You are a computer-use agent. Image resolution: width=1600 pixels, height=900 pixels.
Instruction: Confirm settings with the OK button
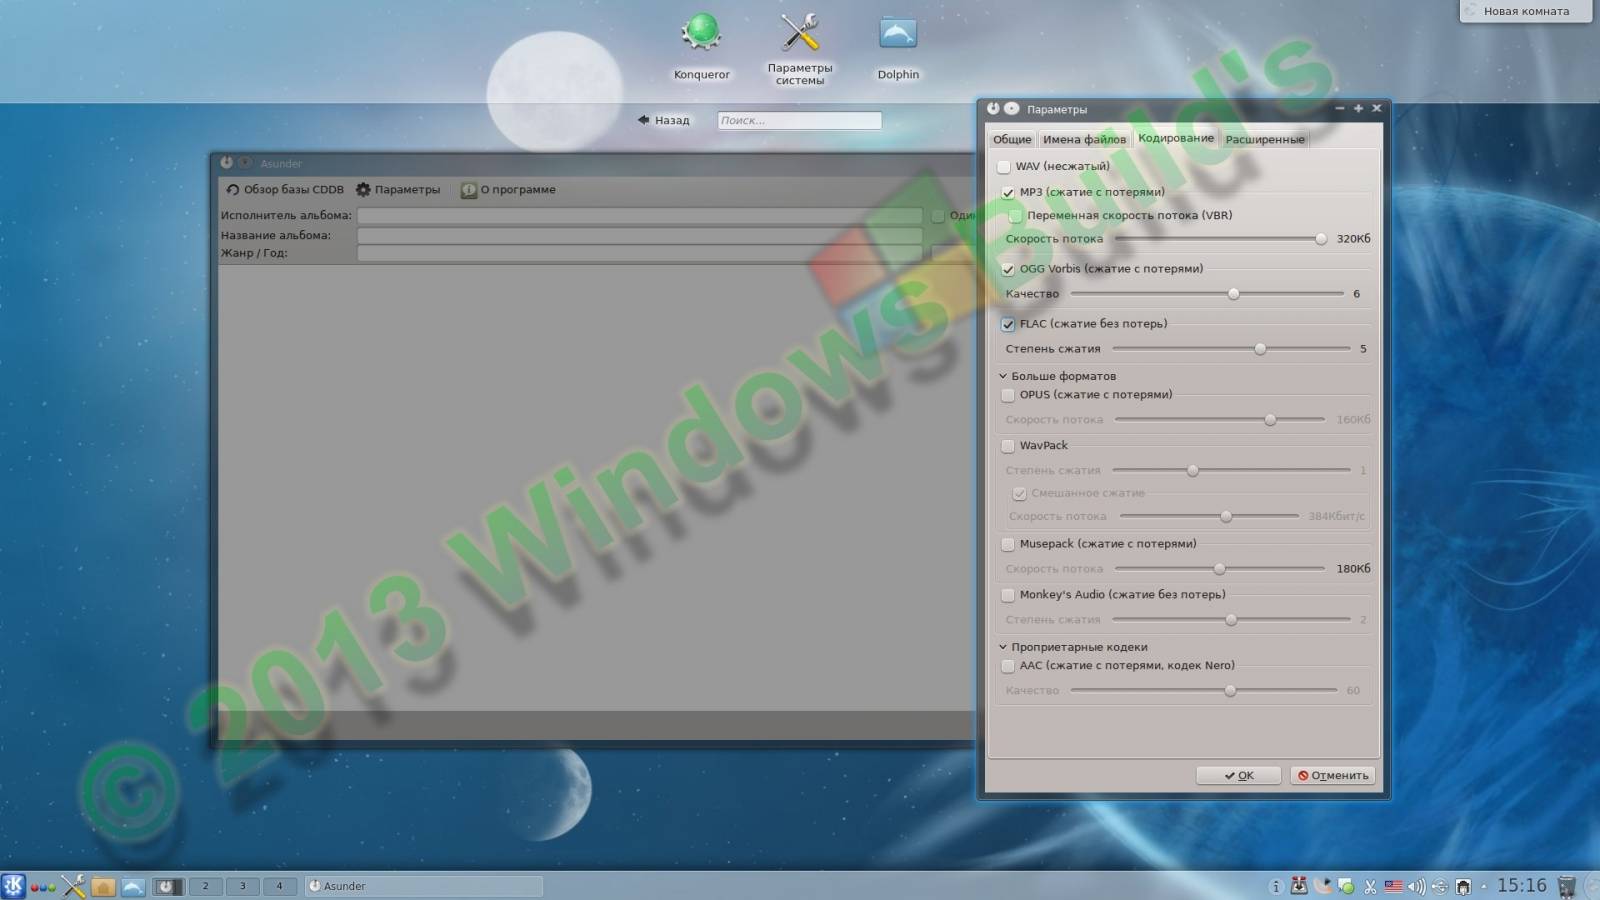1239,775
